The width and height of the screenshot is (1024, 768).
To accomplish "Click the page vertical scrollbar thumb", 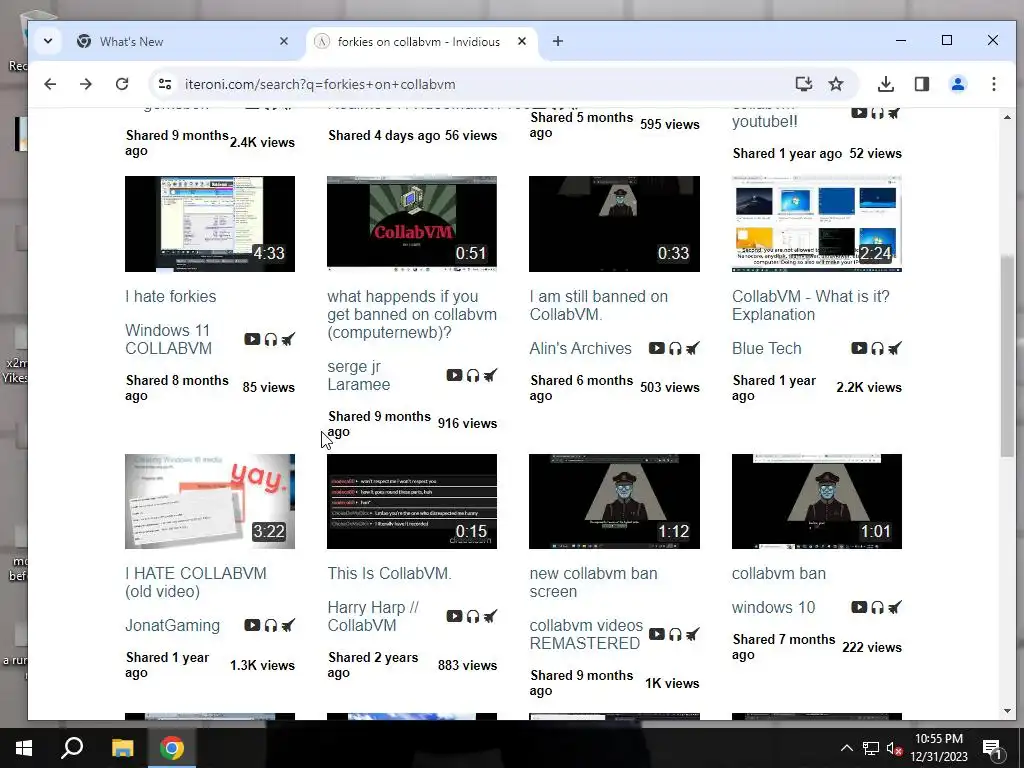I will [x=1007, y=356].
